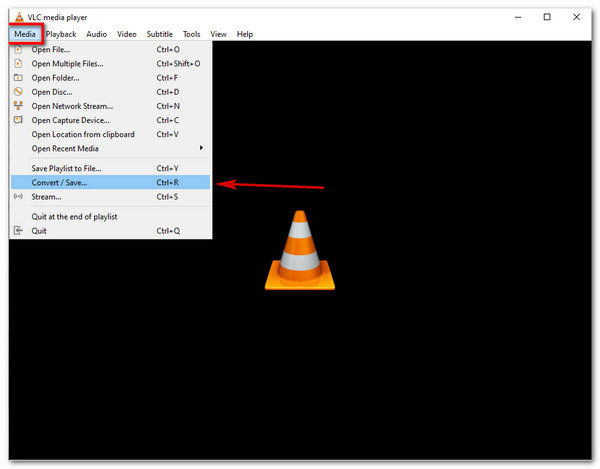Click the Open Network Stream icon
Viewport: 600px width, 469px height.
(x=18, y=106)
